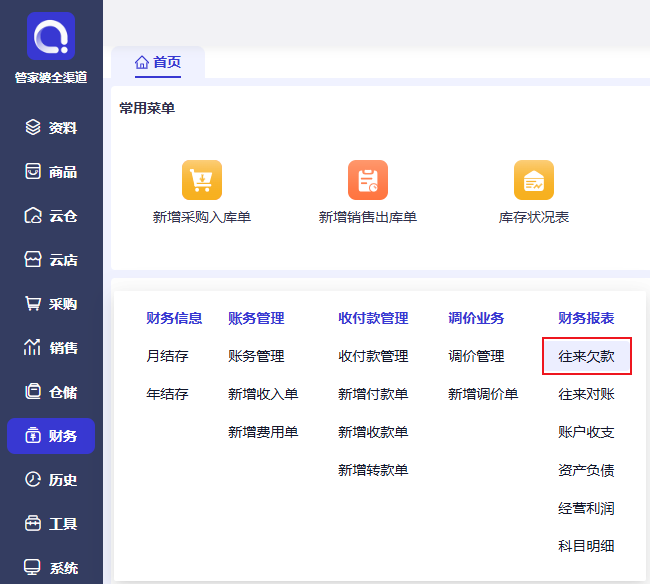
Task: Click the 管家婆全渠道 app logo
Action: coord(51,36)
